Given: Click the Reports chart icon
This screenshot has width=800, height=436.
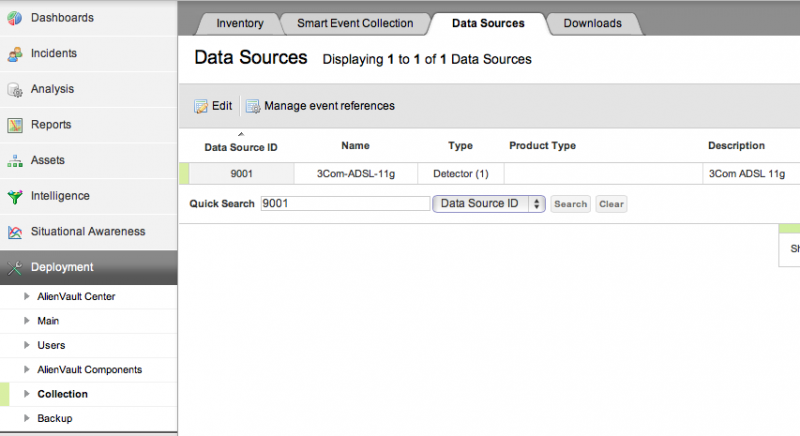Looking at the screenshot, I should point(15,125).
